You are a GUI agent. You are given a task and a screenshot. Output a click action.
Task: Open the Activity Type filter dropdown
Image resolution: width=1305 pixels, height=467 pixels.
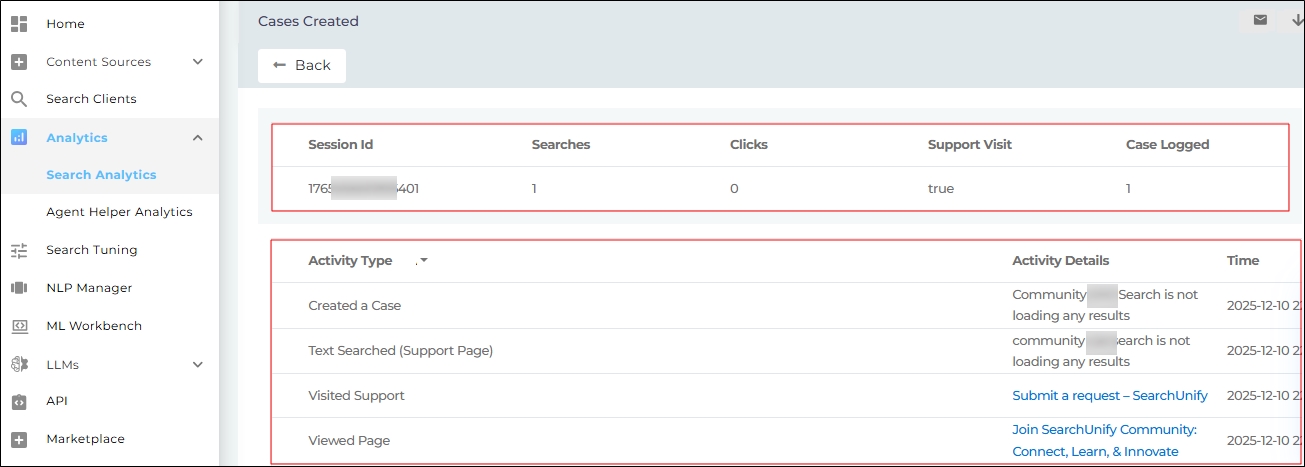tap(423, 261)
